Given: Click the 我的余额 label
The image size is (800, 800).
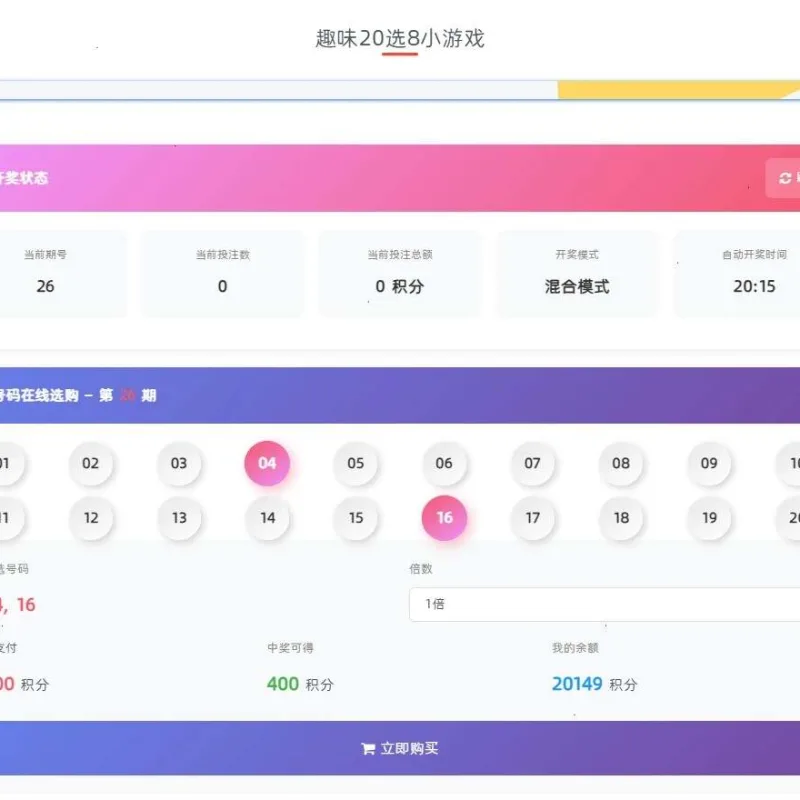Looking at the screenshot, I should [x=575, y=648].
